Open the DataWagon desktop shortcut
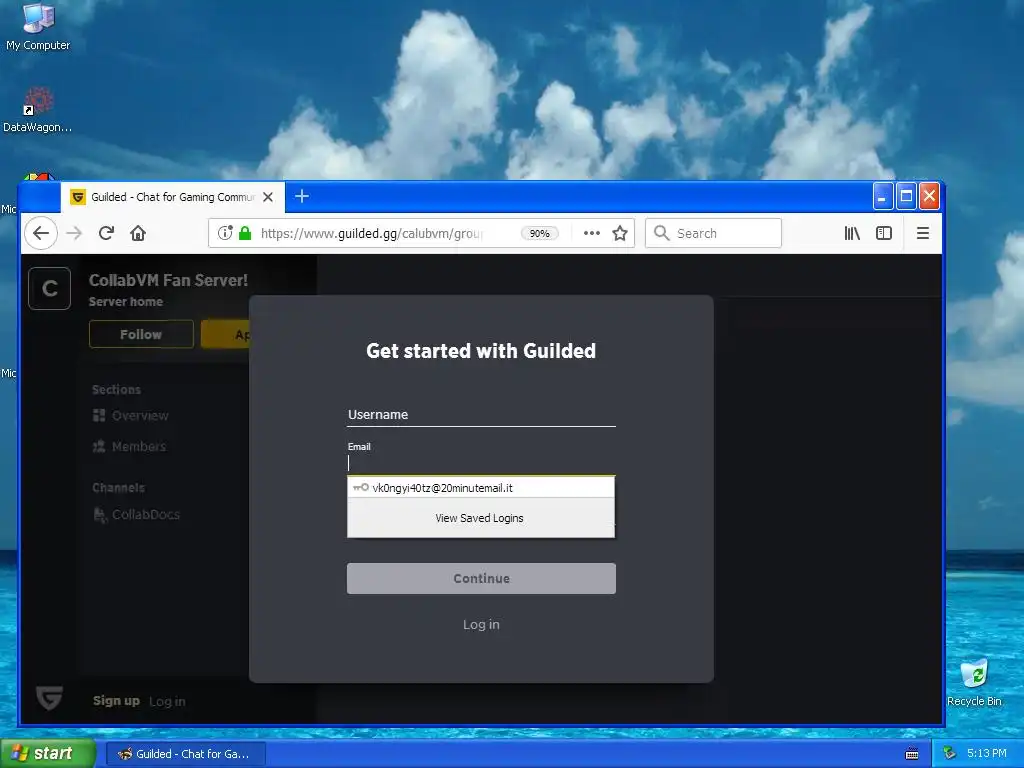The height and width of the screenshot is (768, 1024). point(37,110)
